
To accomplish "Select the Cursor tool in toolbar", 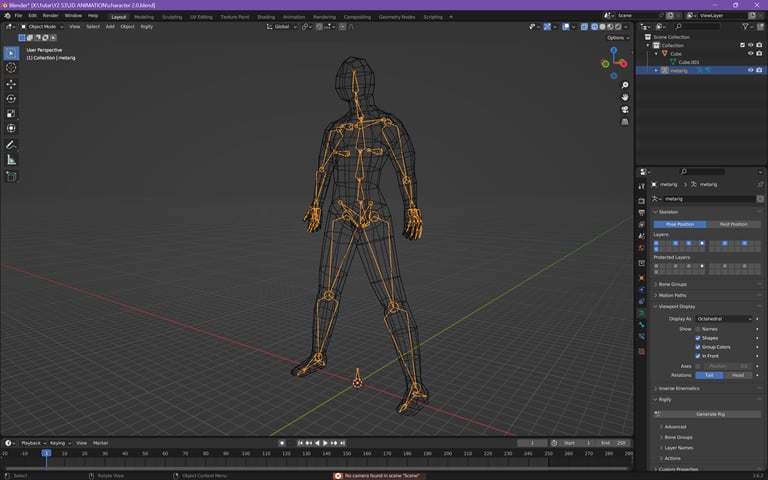I will [11, 68].
